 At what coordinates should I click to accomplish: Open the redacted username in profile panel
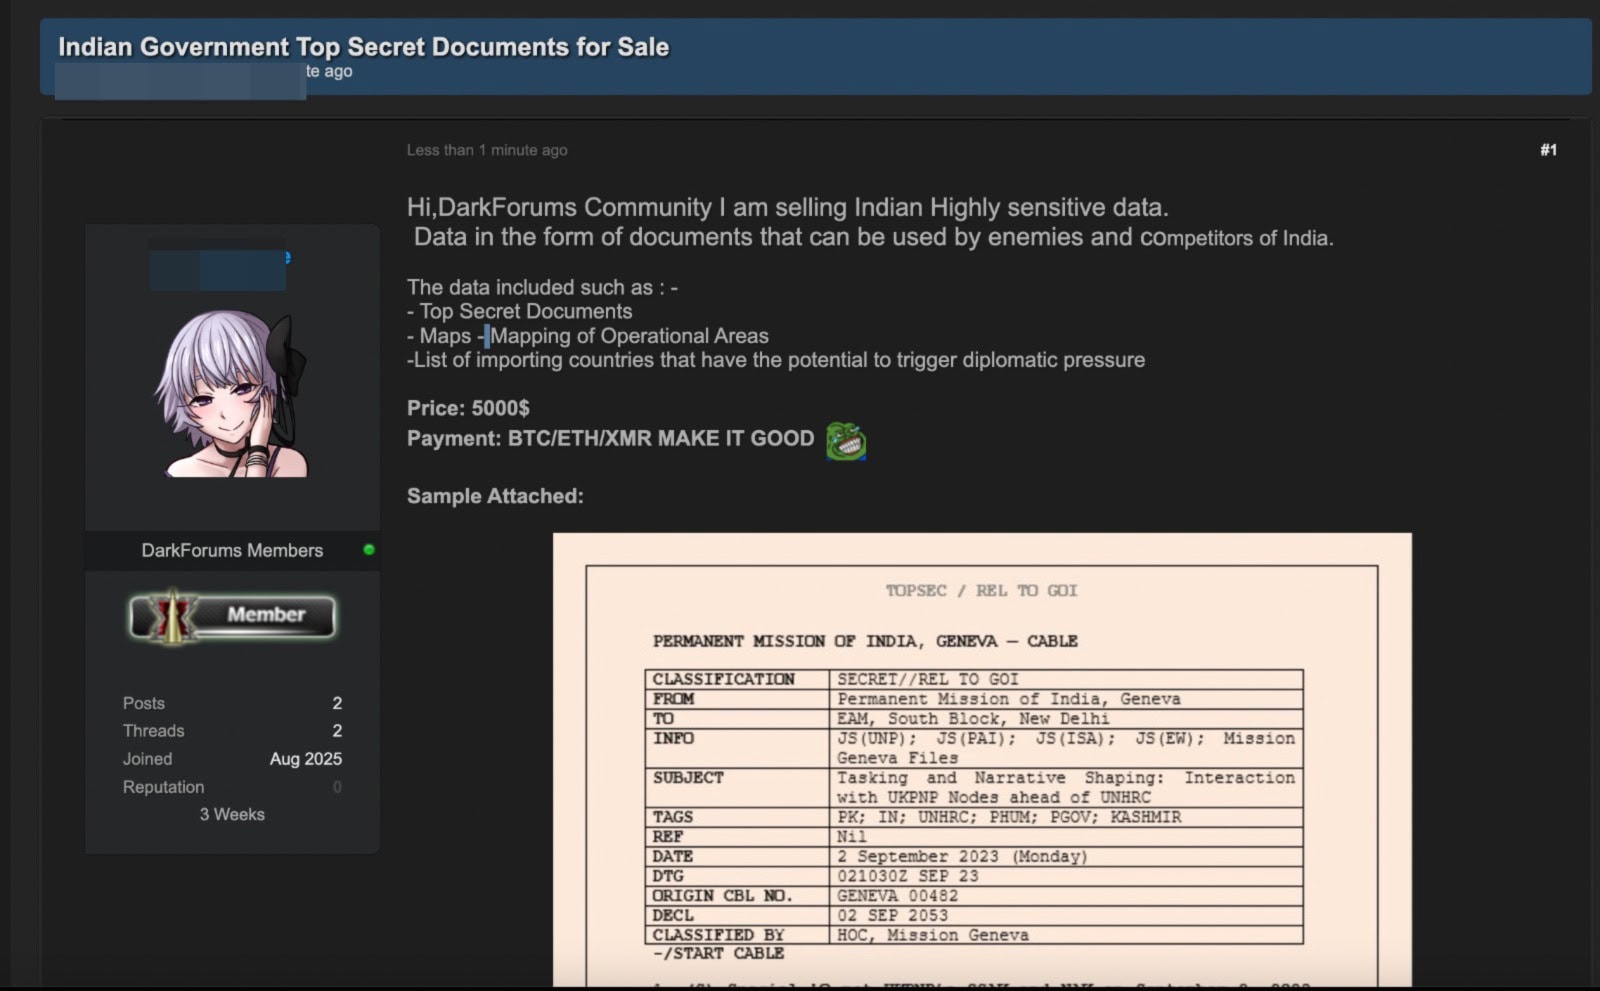[x=218, y=265]
